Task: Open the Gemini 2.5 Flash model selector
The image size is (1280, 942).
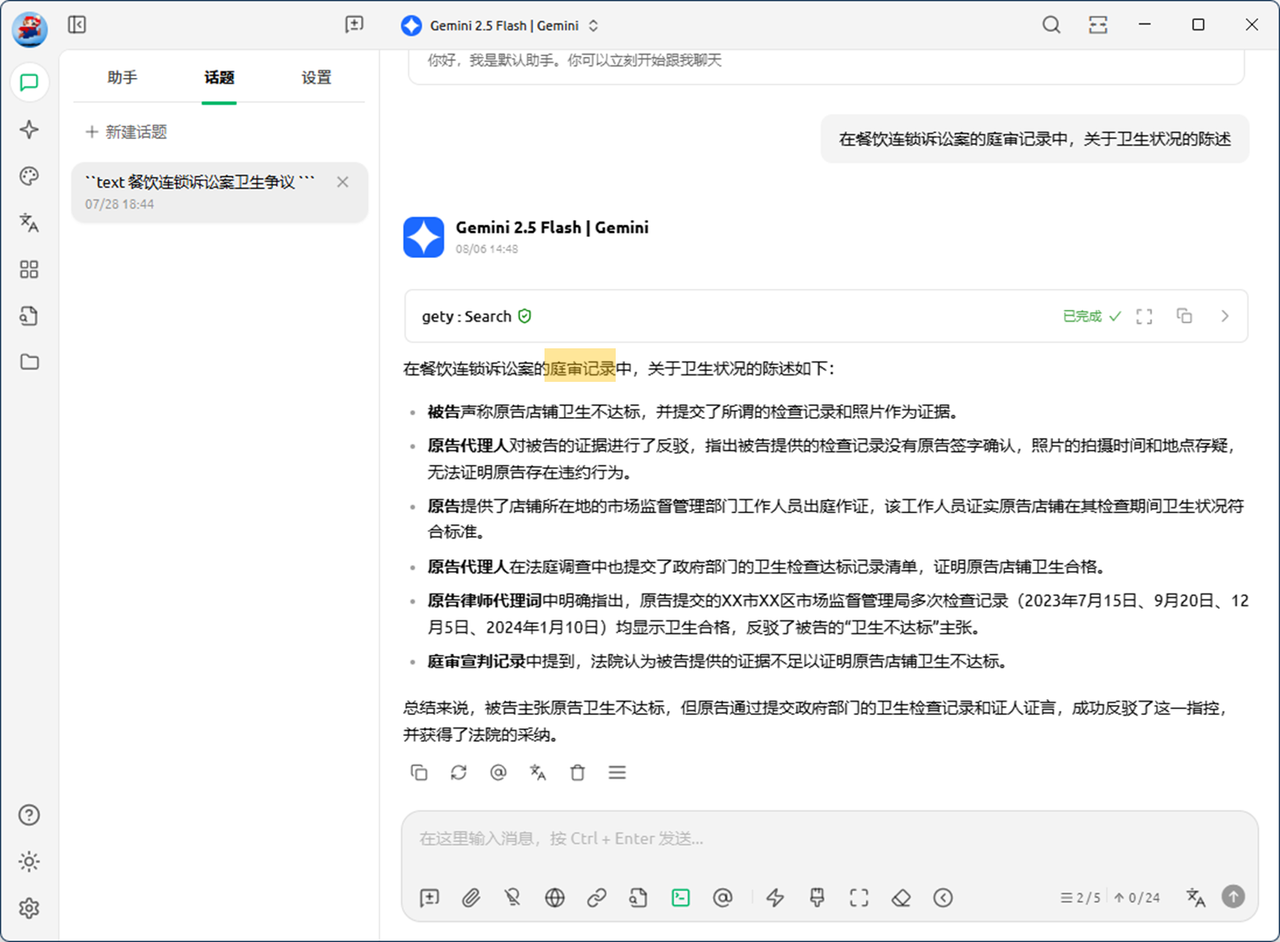Action: tap(500, 26)
